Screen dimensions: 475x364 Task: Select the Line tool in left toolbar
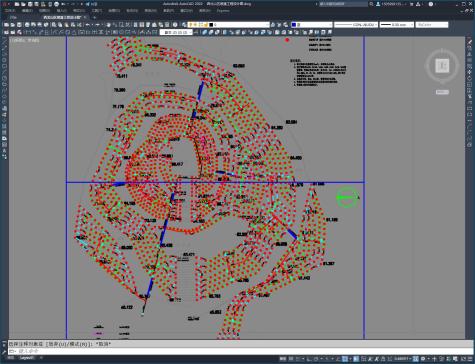pyautogui.click(x=4, y=42)
